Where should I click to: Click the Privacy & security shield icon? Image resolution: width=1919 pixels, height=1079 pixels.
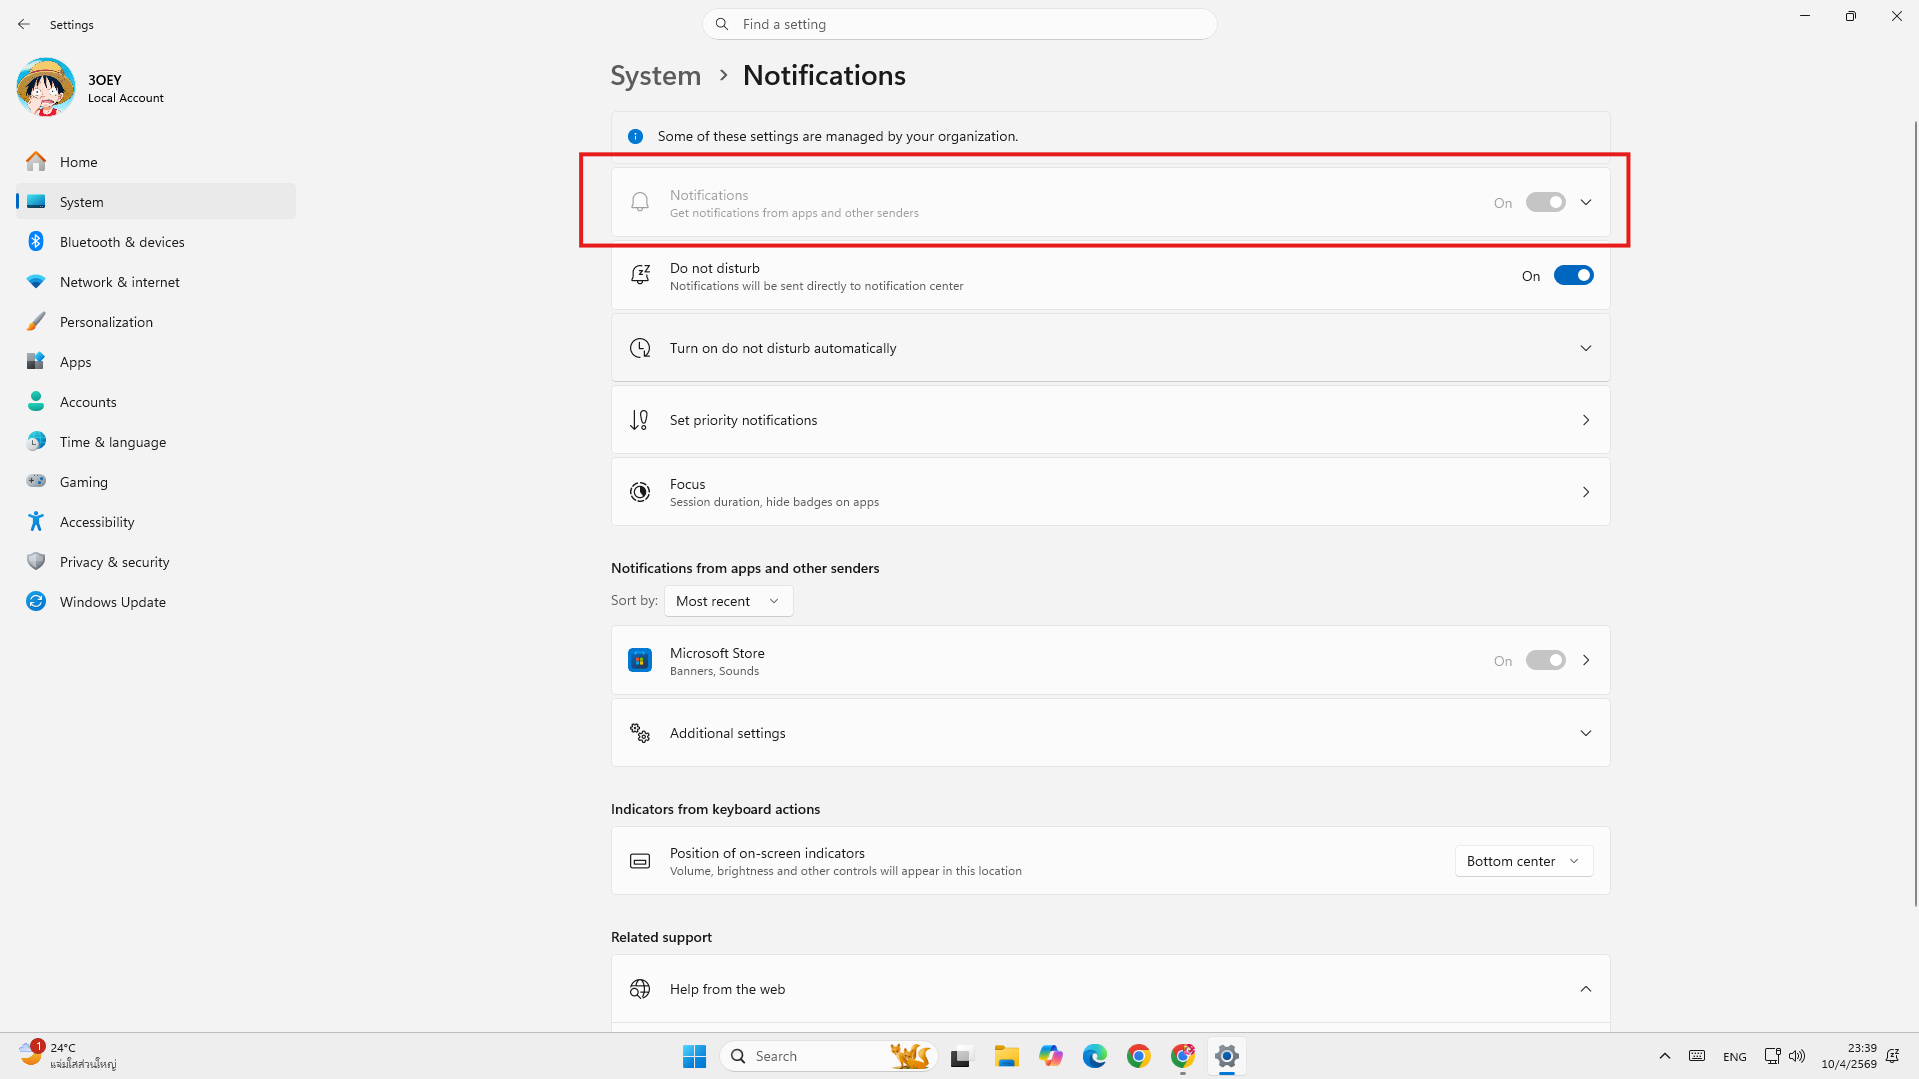(x=36, y=562)
